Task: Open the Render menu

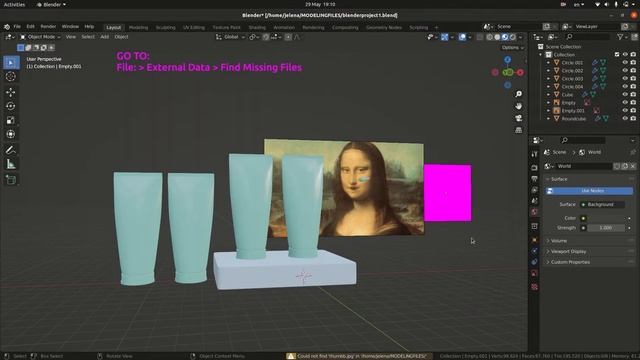Action: [48, 27]
